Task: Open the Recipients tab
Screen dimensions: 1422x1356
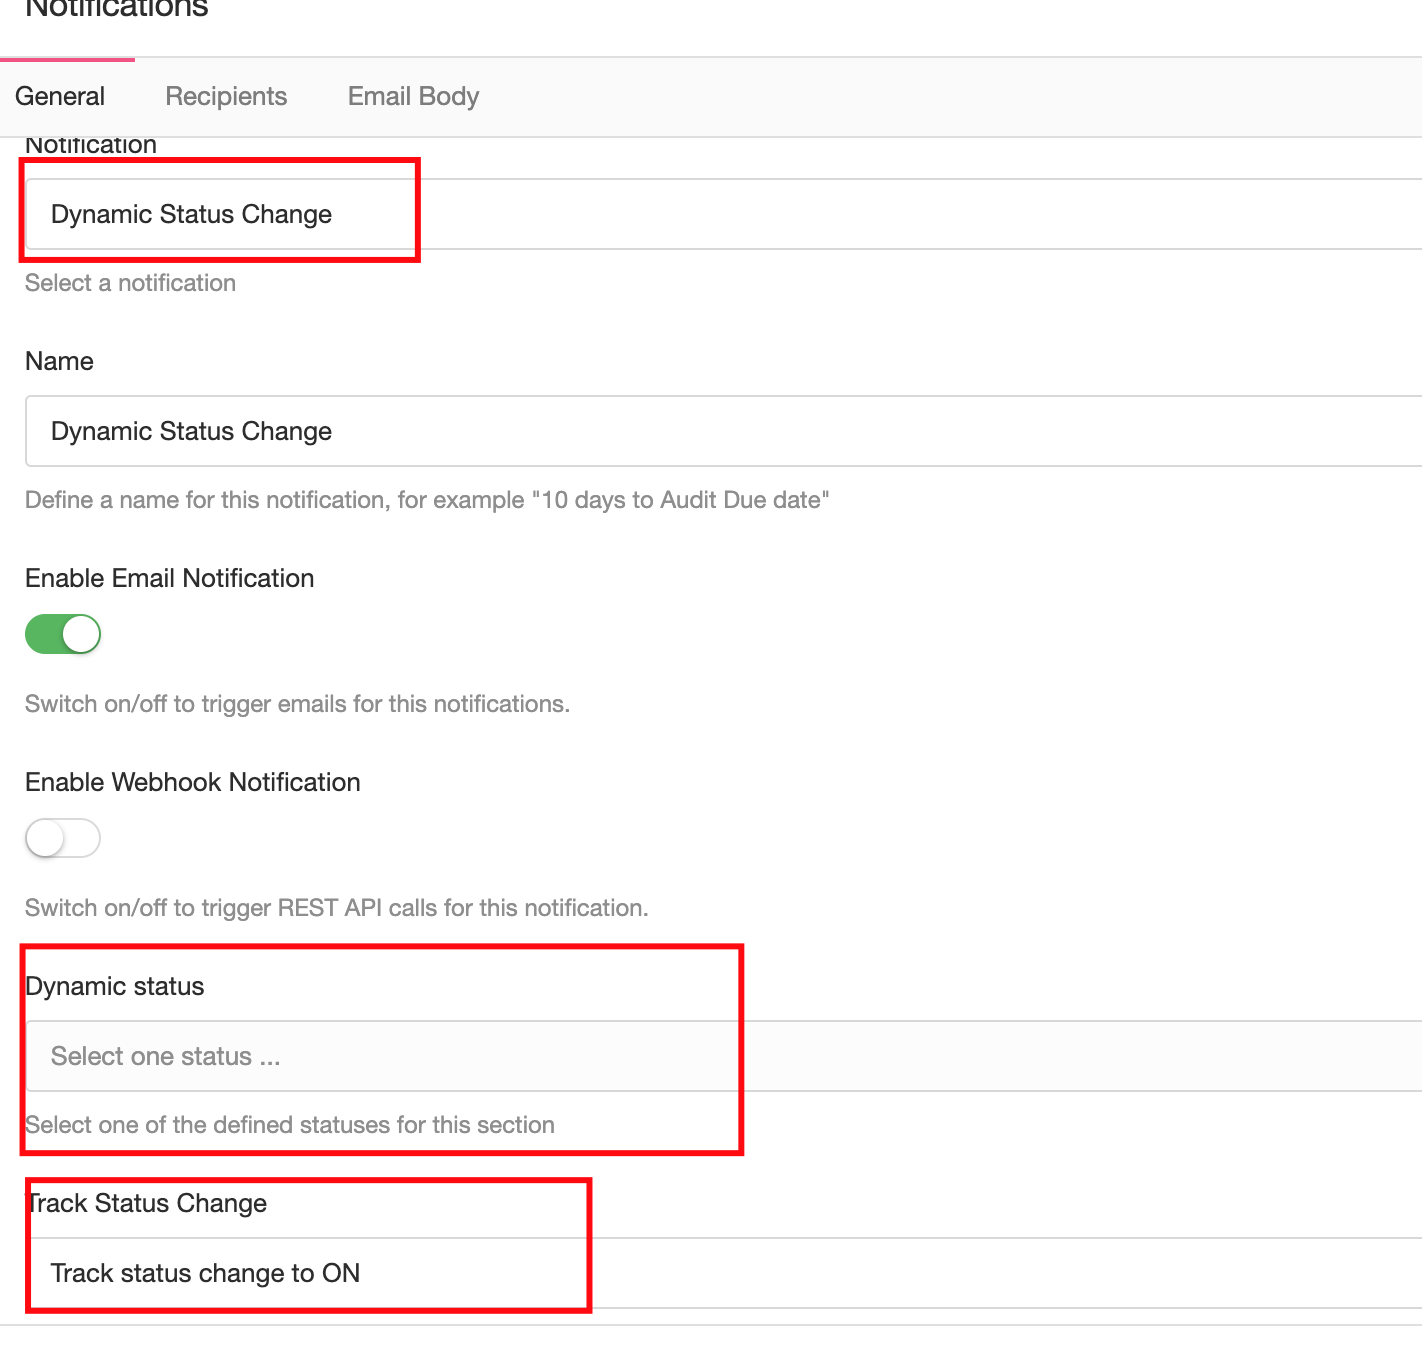Action: coord(226,97)
